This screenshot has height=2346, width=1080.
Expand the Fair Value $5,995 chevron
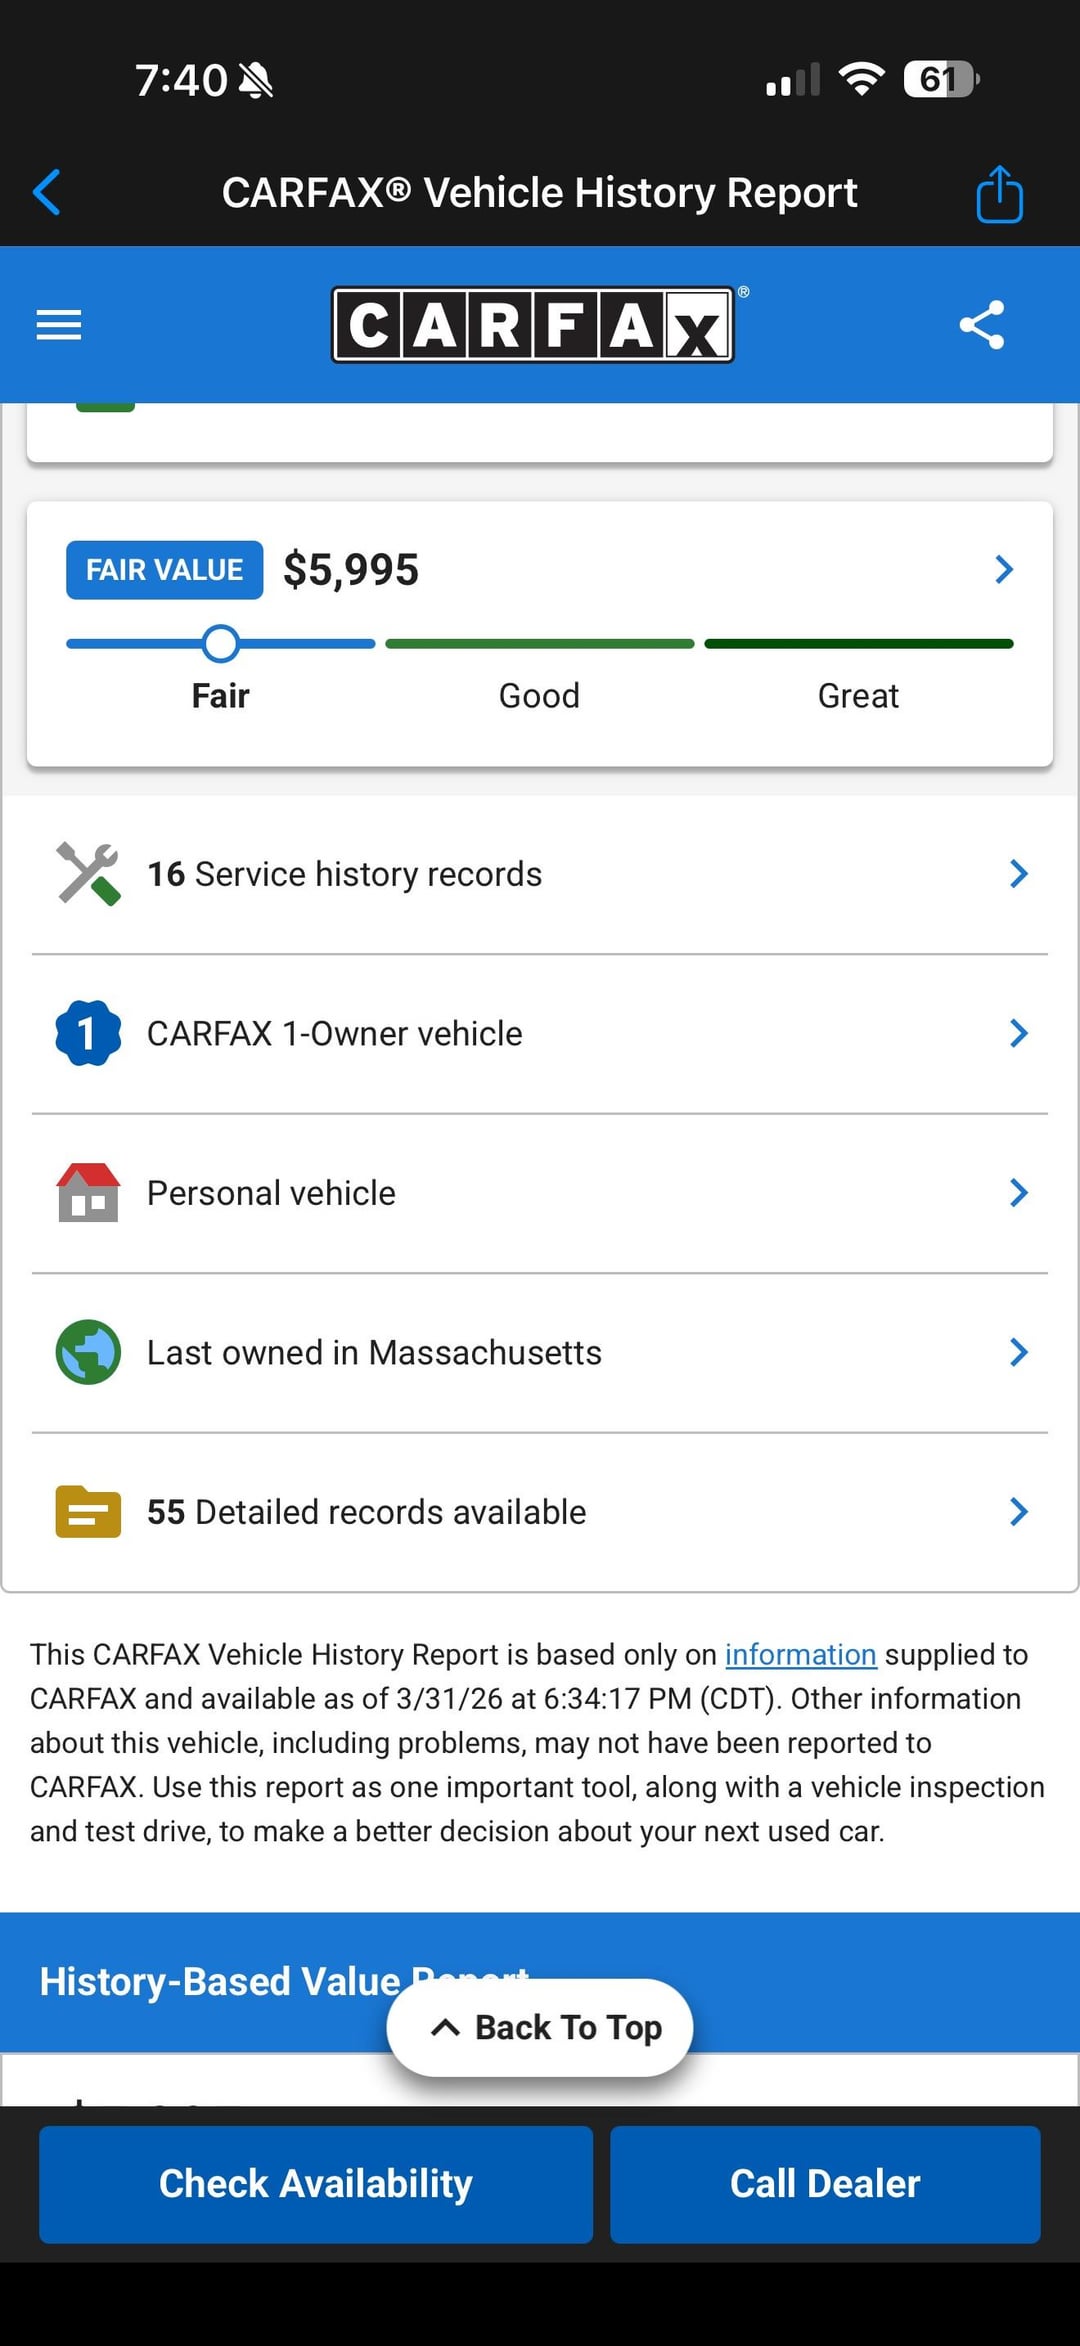tap(1004, 570)
